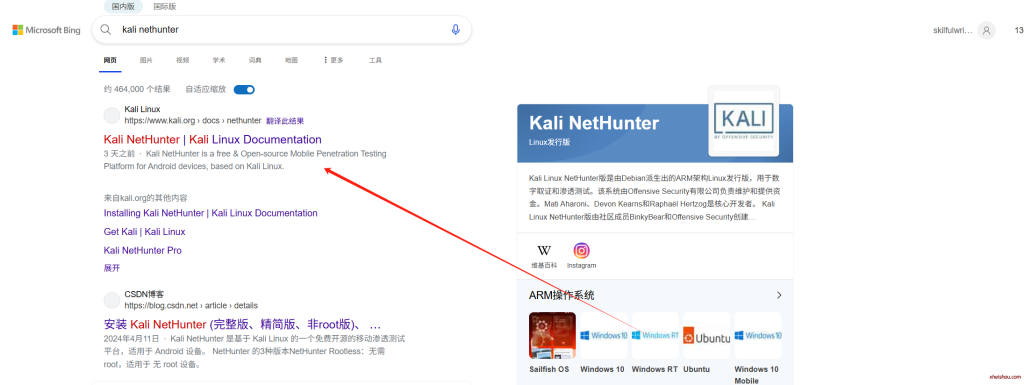Activate the voice search microphone

(456, 29)
